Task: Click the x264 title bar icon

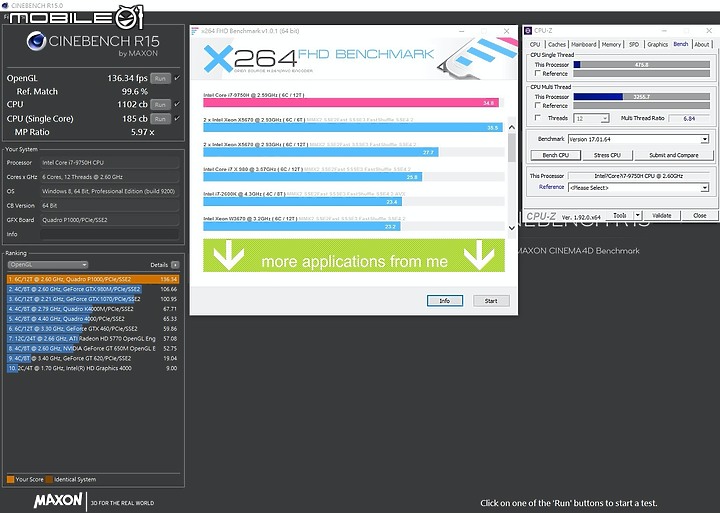Action: (x=195, y=31)
